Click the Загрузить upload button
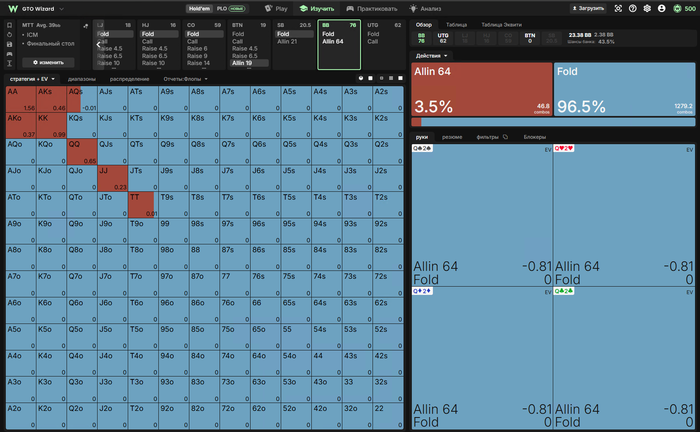 (x=588, y=8)
